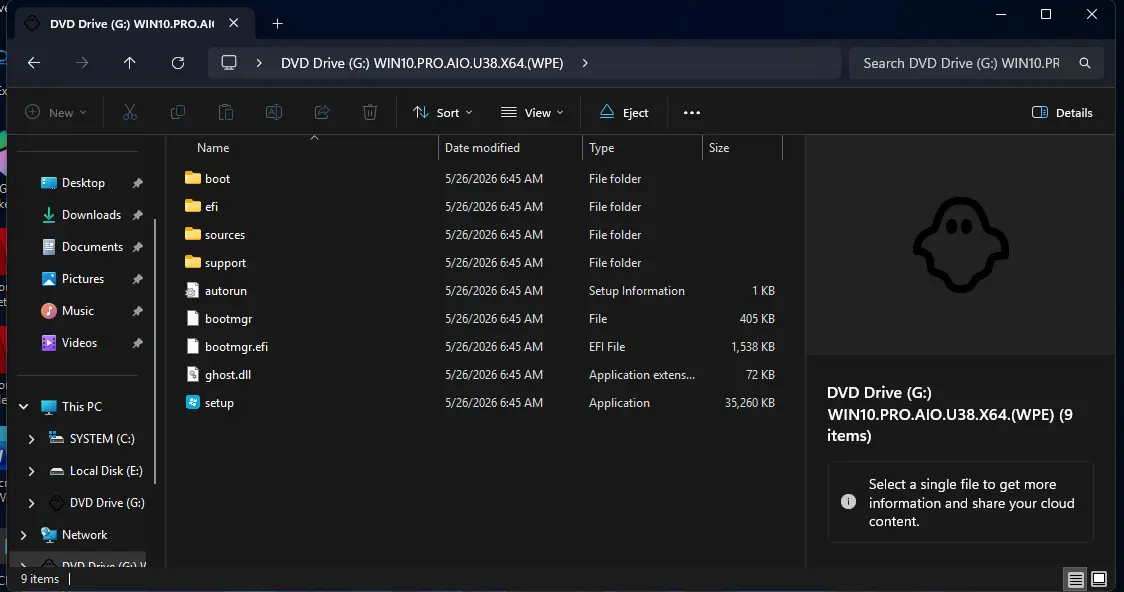Click the Share icon in toolbar
The width and height of the screenshot is (1124, 592).
point(322,113)
